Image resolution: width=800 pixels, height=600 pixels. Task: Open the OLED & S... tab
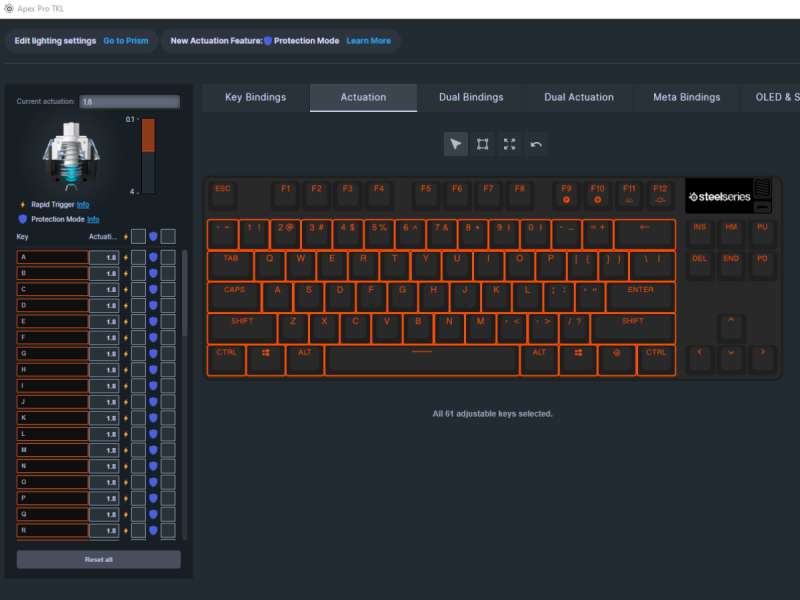coord(777,97)
